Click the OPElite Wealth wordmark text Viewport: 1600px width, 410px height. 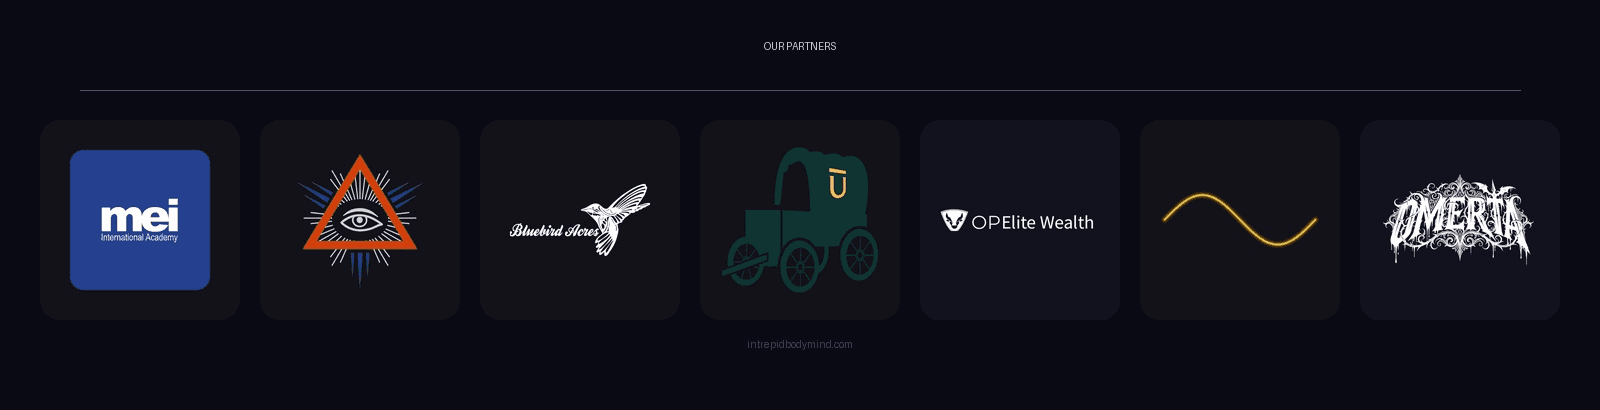tap(1033, 222)
